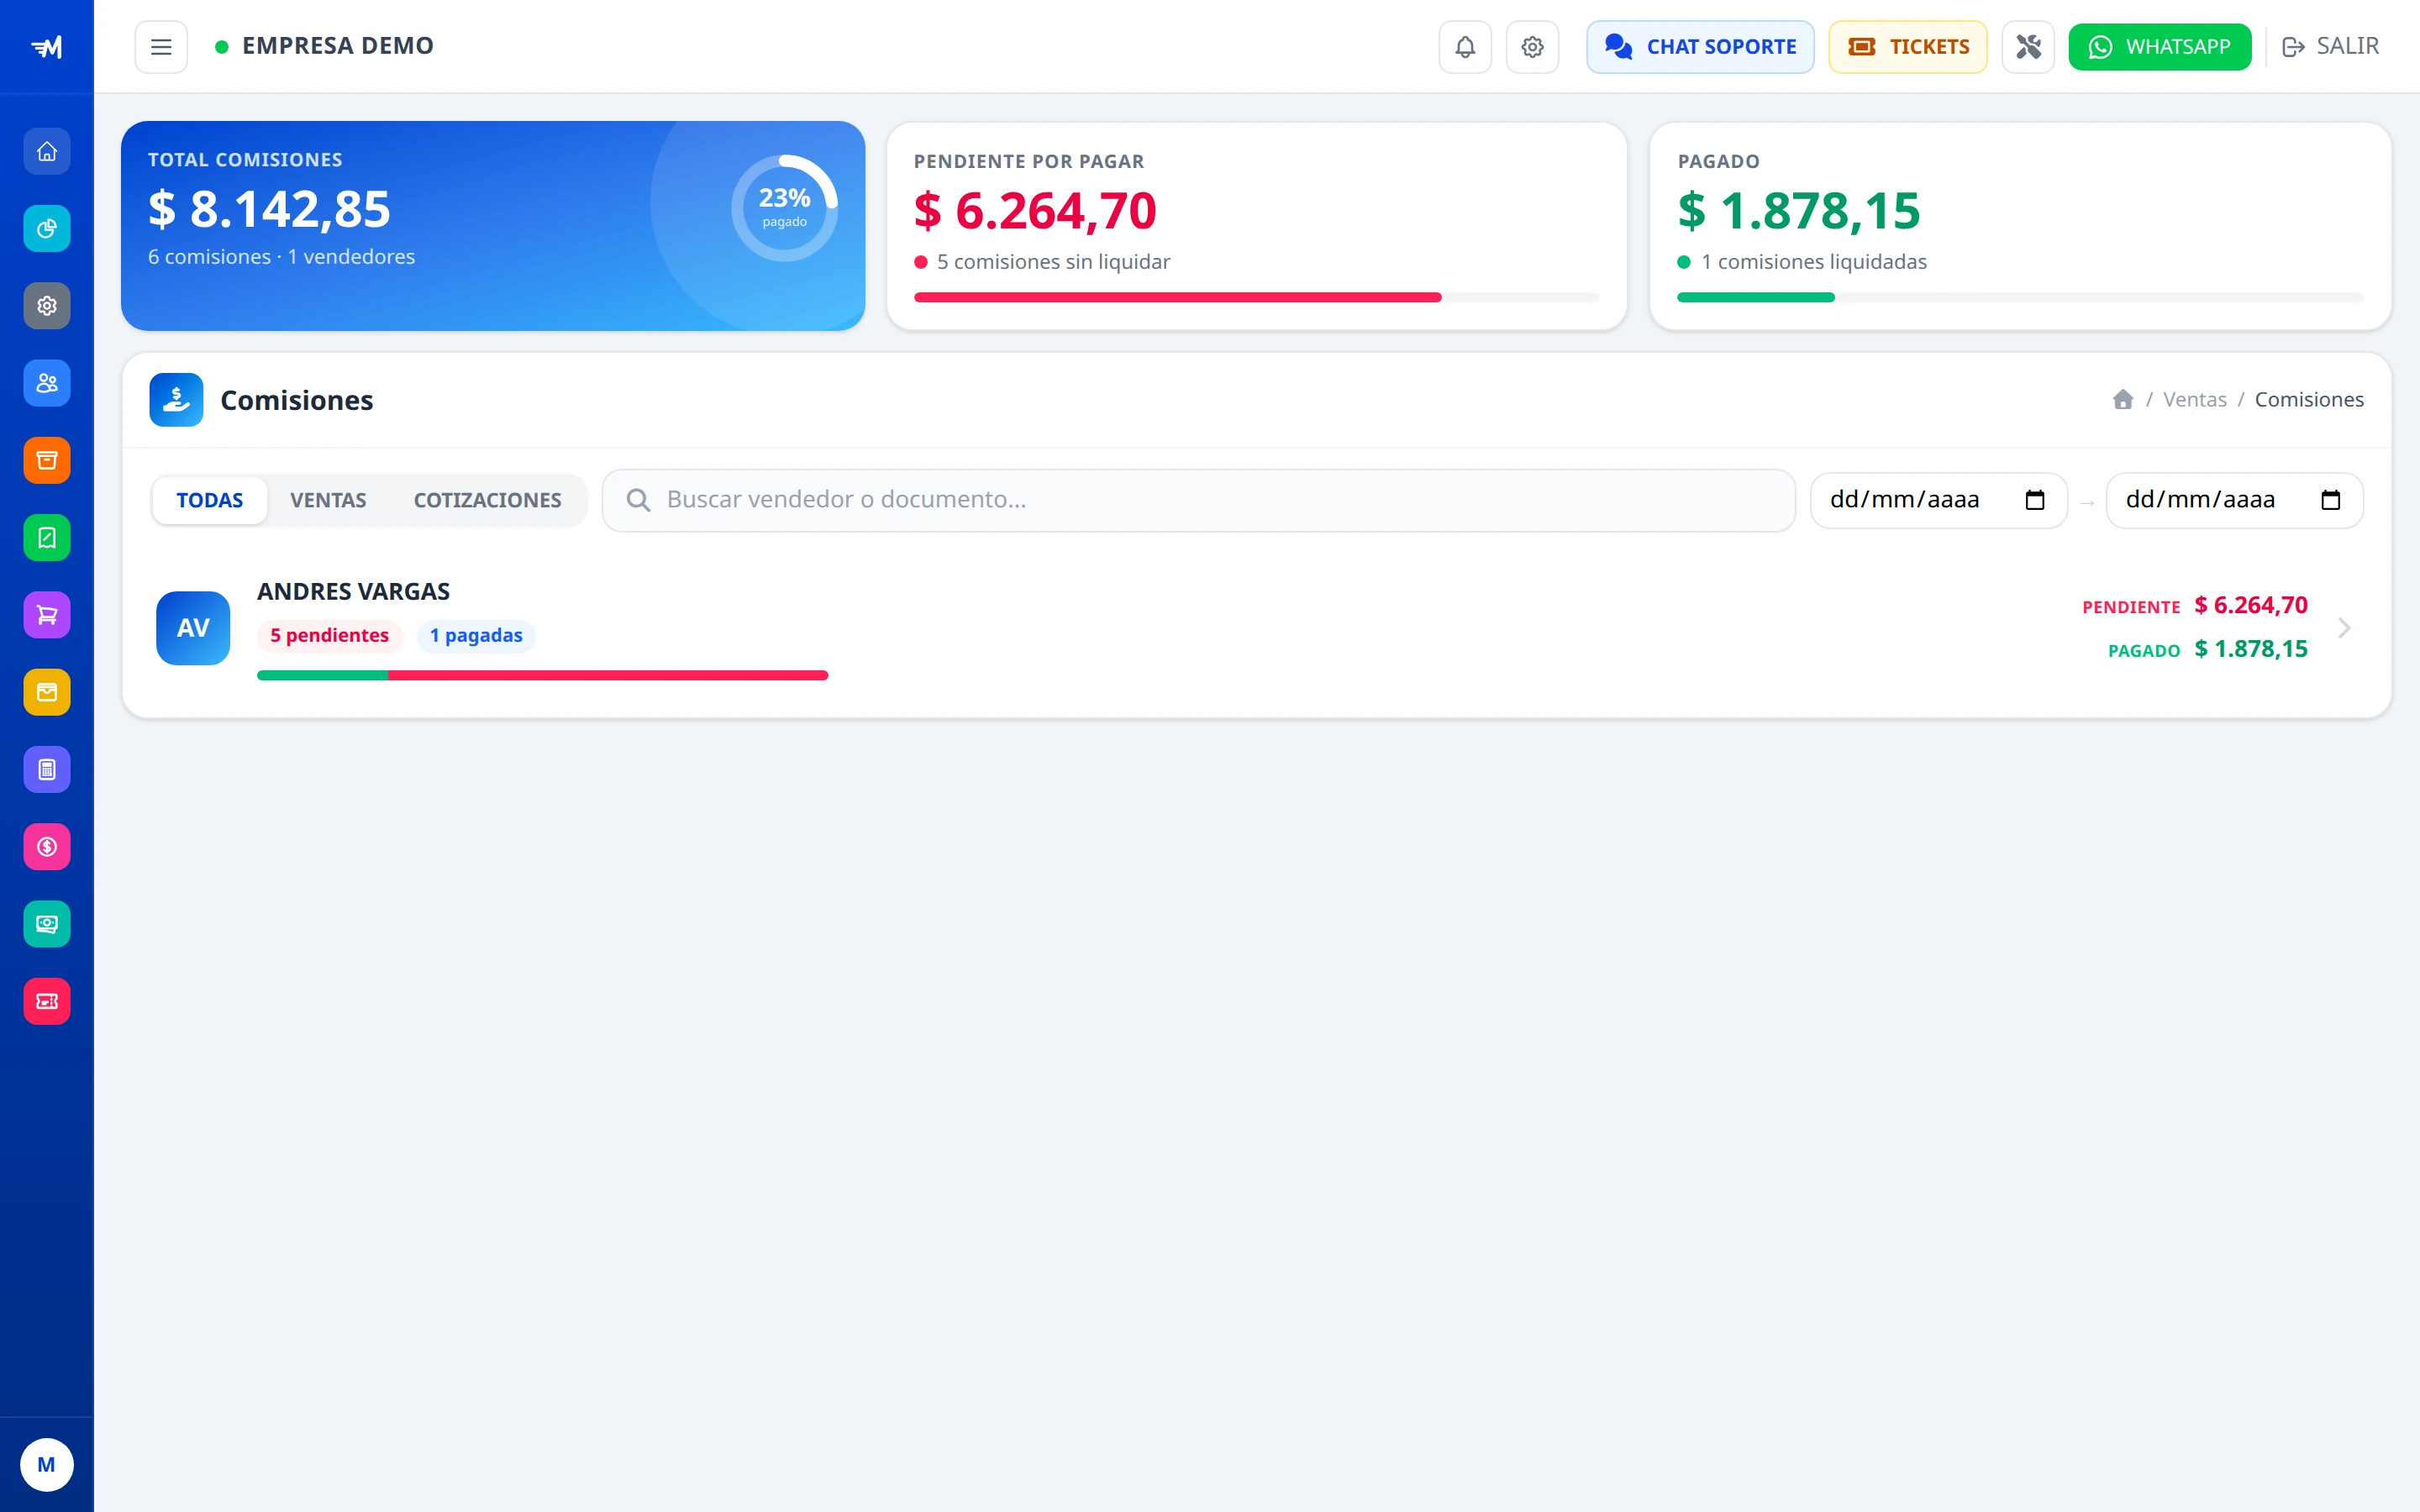Click the '1 pagadas' badge
The height and width of the screenshot is (1512, 2420).
[476, 636]
